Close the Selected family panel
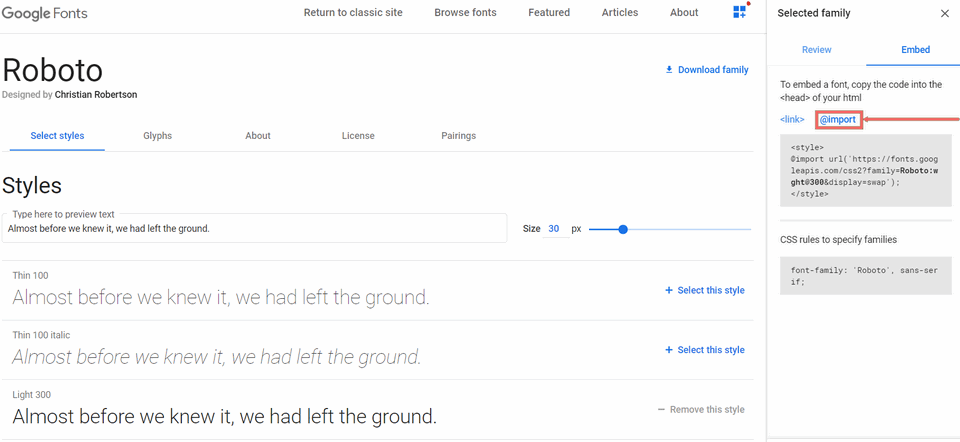The height and width of the screenshot is (442, 960). tap(945, 13)
